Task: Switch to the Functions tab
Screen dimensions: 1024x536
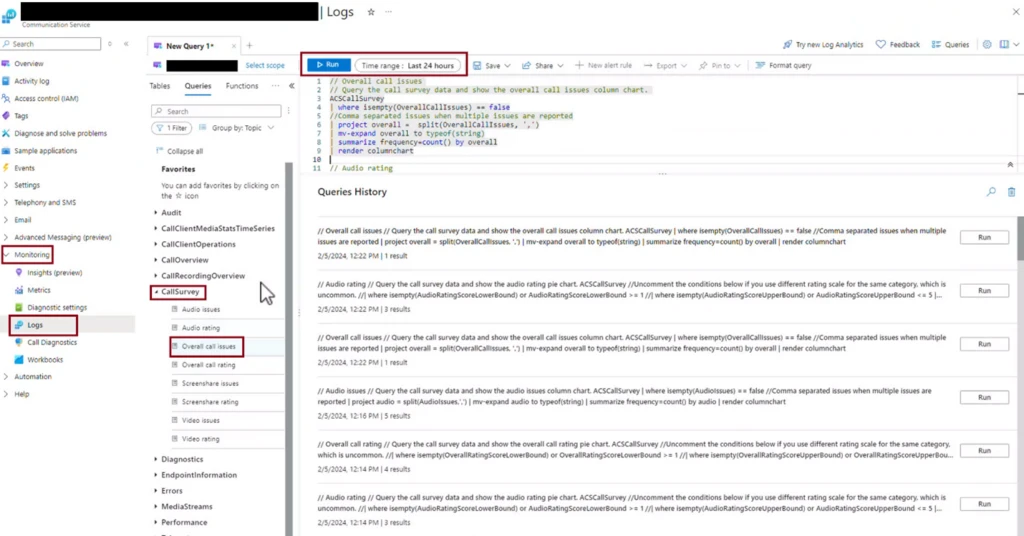Action: pyautogui.click(x=242, y=86)
